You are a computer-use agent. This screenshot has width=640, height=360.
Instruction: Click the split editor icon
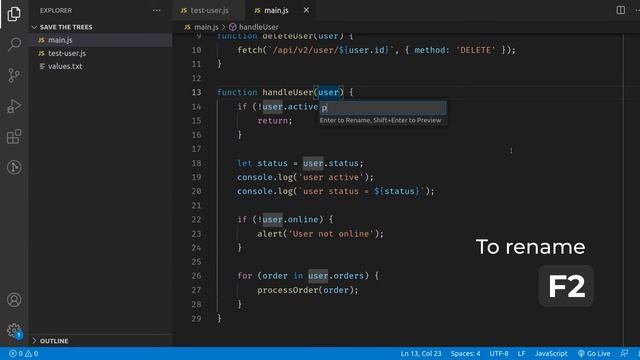[x=620, y=10]
